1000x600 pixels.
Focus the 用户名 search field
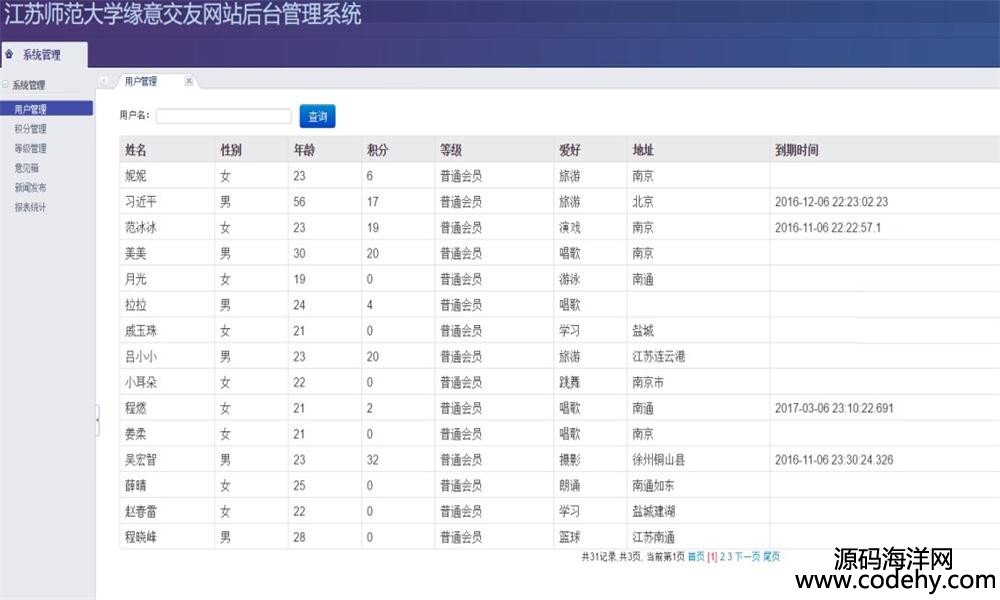[224, 116]
